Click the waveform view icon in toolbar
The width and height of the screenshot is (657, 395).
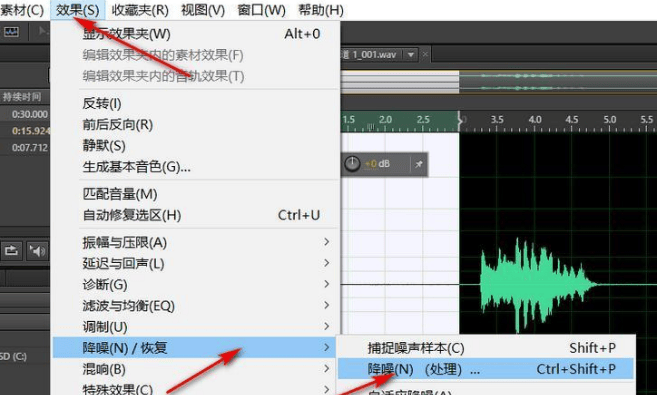point(11,32)
